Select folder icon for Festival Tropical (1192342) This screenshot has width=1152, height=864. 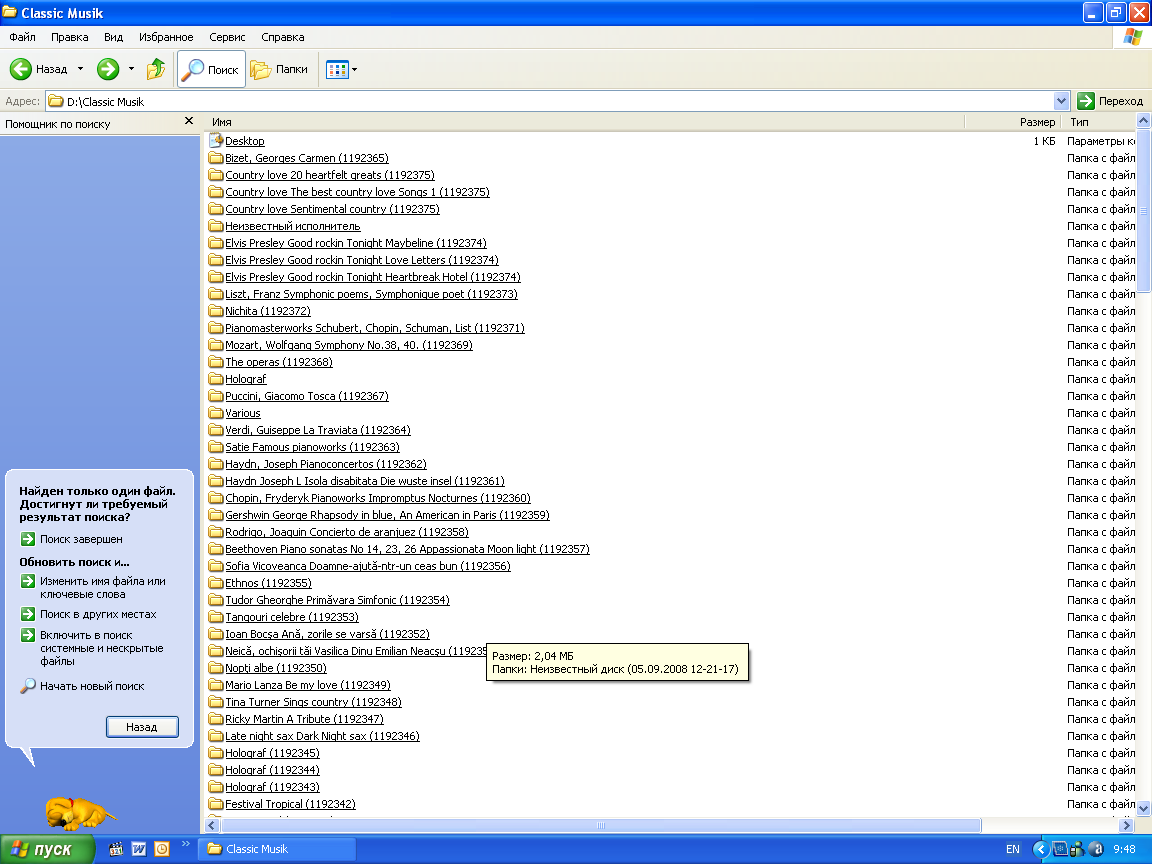(x=215, y=804)
